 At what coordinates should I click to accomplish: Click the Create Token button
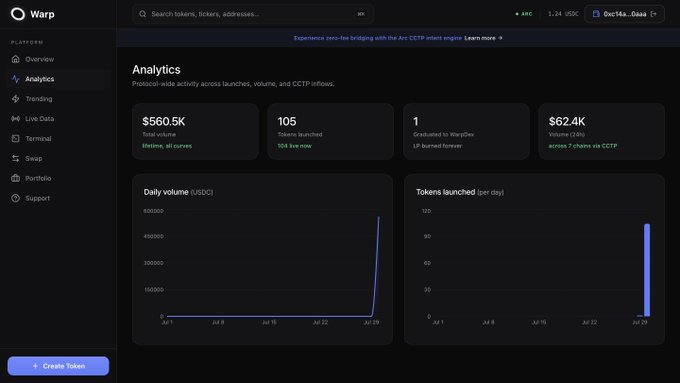pos(58,366)
